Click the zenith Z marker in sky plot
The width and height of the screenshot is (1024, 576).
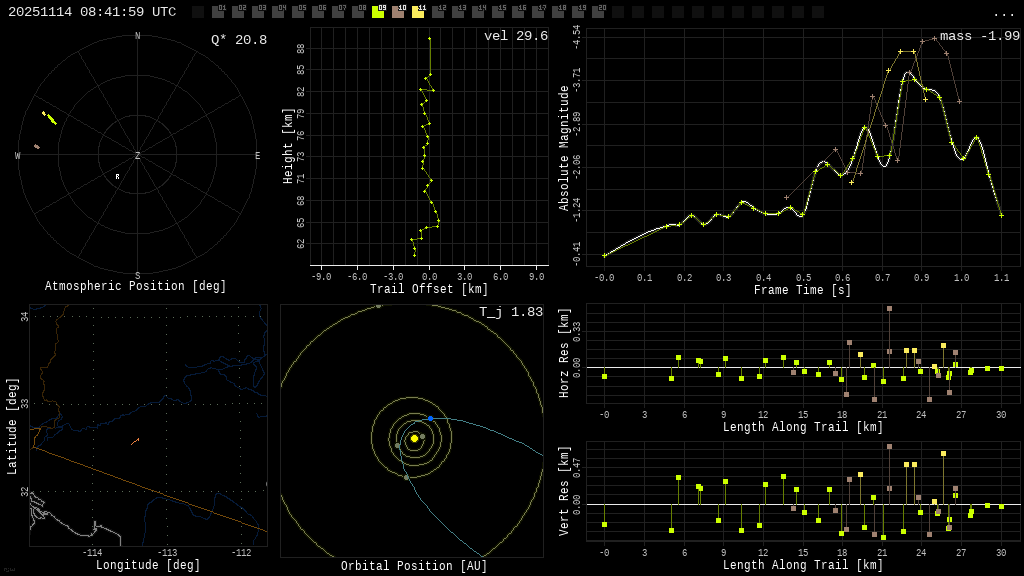138,156
